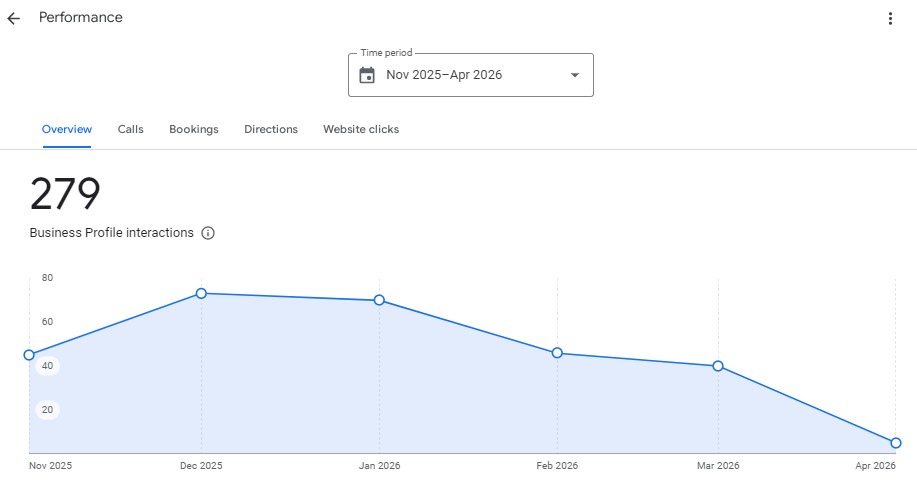917x483 pixels.
Task: Open the Bookings tab
Action: point(194,129)
